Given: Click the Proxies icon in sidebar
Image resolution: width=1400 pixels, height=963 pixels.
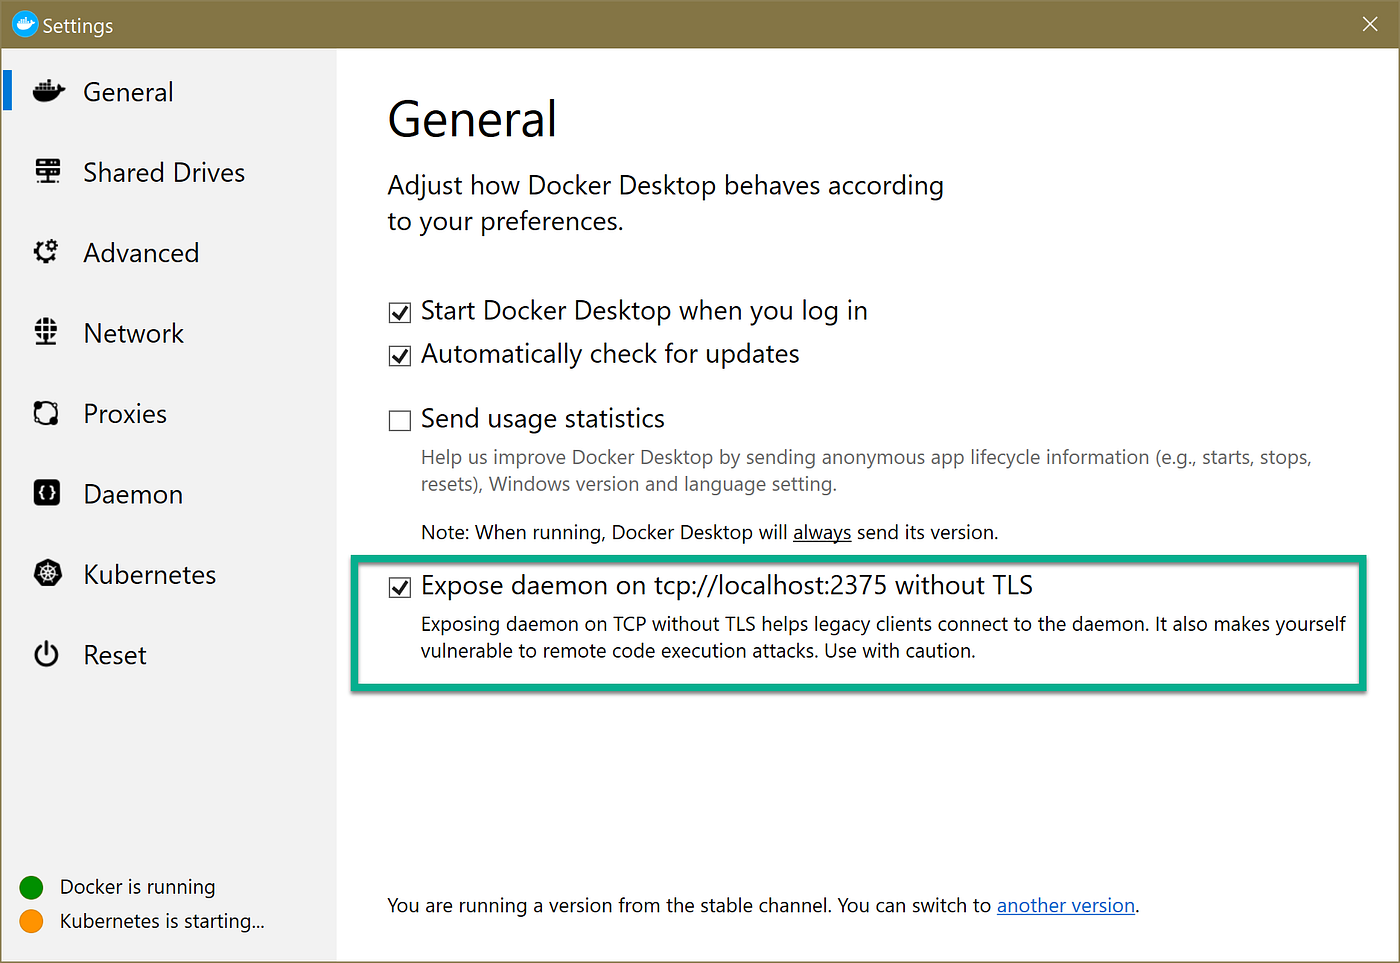Looking at the screenshot, I should coord(46,413).
